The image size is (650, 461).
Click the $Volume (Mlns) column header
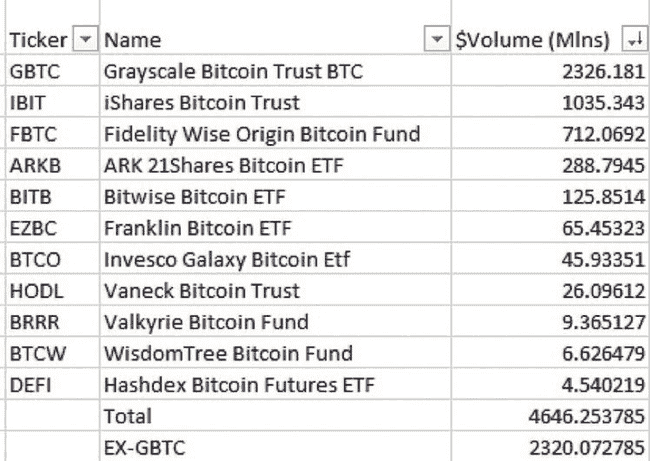tap(533, 40)
